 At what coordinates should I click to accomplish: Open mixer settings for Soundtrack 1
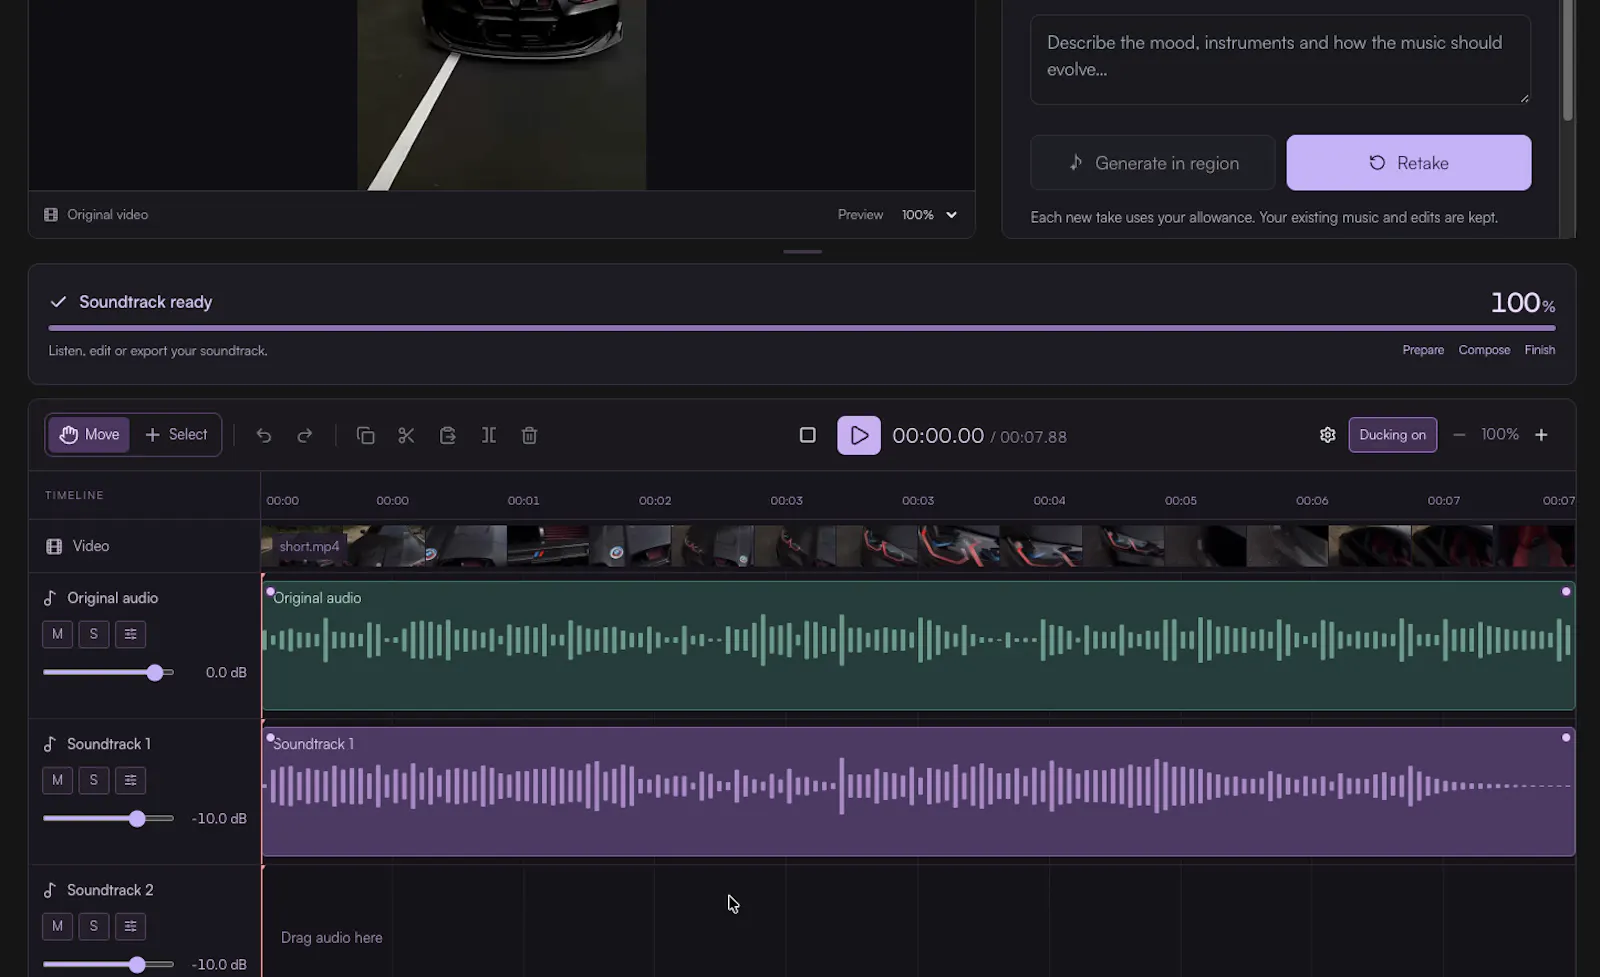coord(130,780)
